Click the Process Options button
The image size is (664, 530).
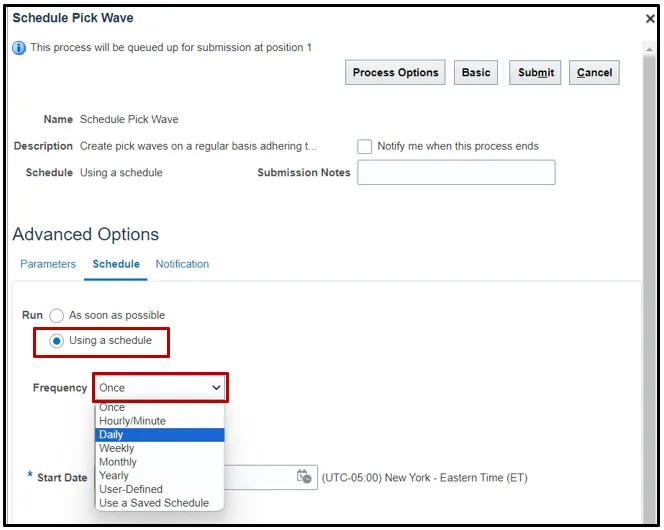tap(395, 73)
